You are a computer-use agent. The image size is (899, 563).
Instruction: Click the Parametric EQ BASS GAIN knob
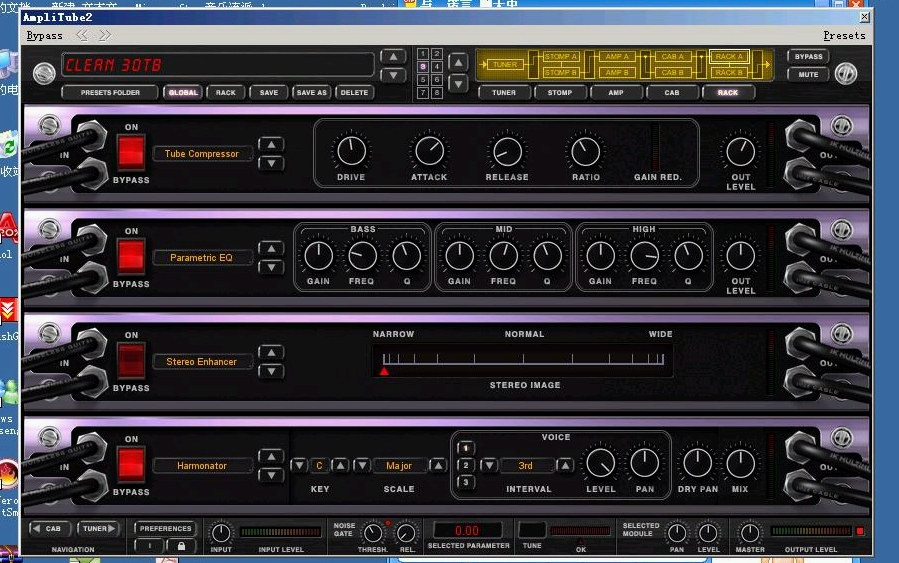tap(318, 256)
